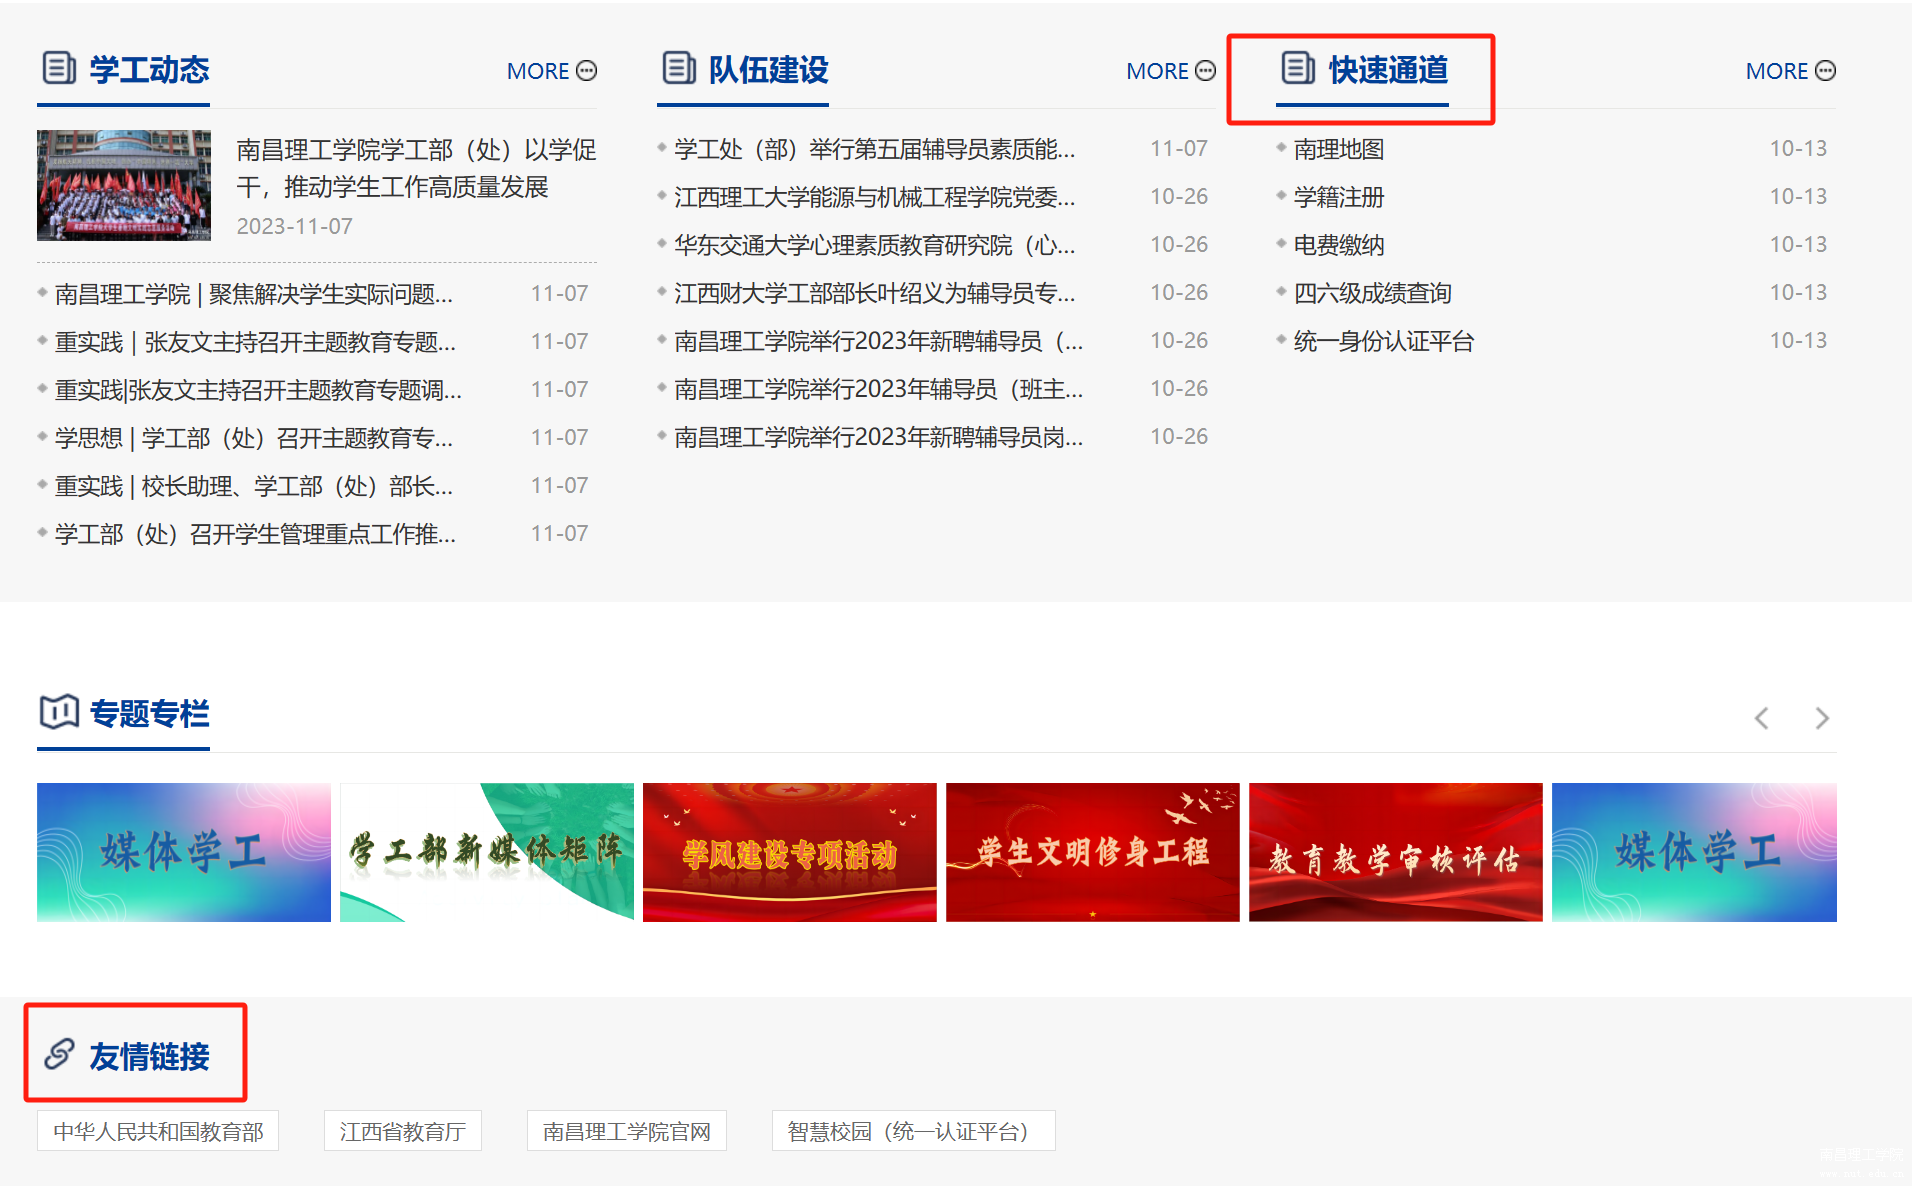Click the 专题专栏 book icon
The height and width of the screenshot is (1186, 1912).
point(59,712)
